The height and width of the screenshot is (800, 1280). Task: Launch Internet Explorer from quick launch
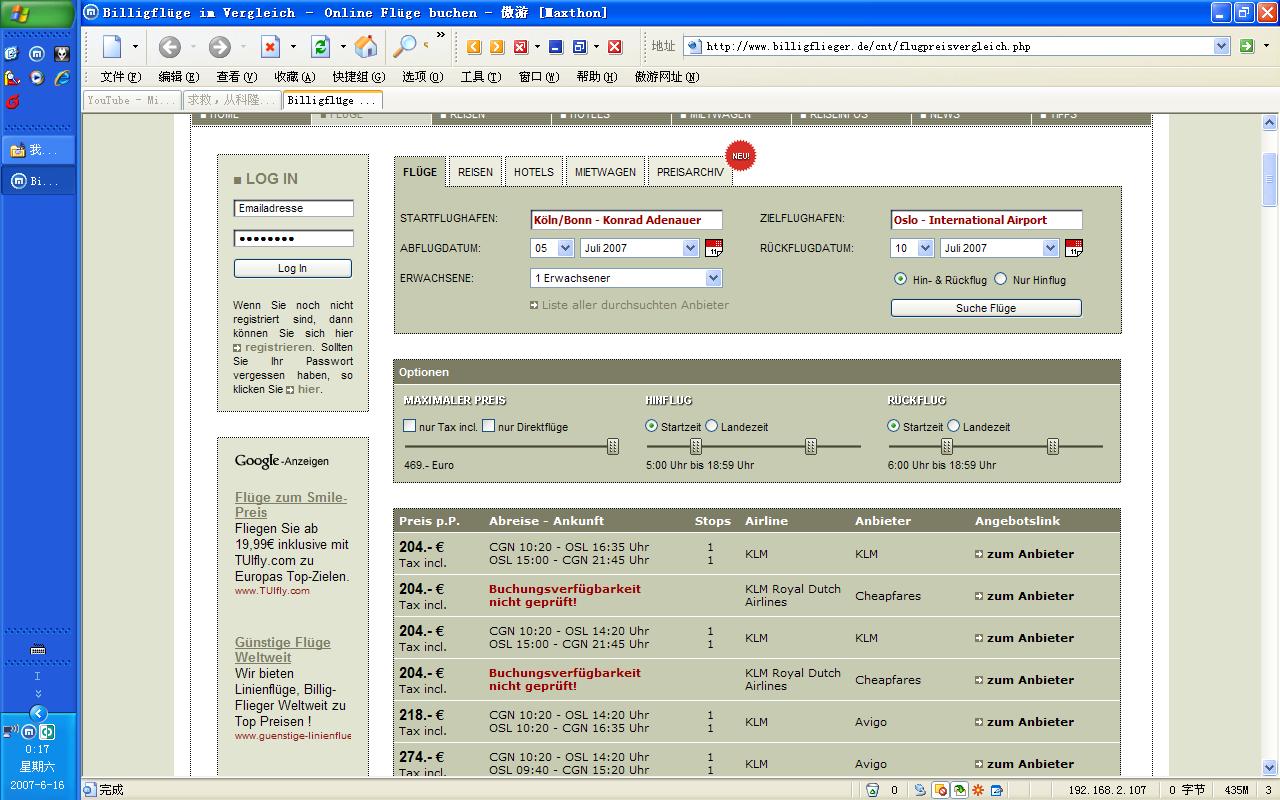pos(61,77)
